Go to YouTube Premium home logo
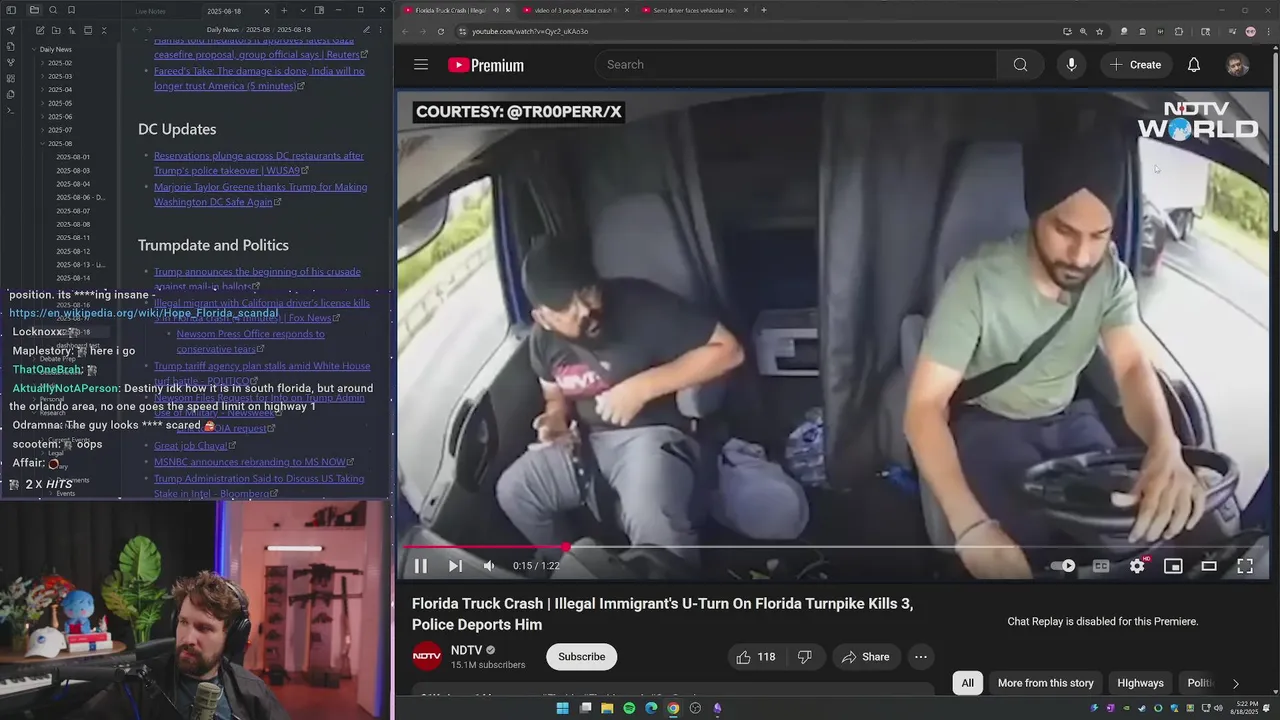Viewport: 1280px width, 720px height. 486,65
